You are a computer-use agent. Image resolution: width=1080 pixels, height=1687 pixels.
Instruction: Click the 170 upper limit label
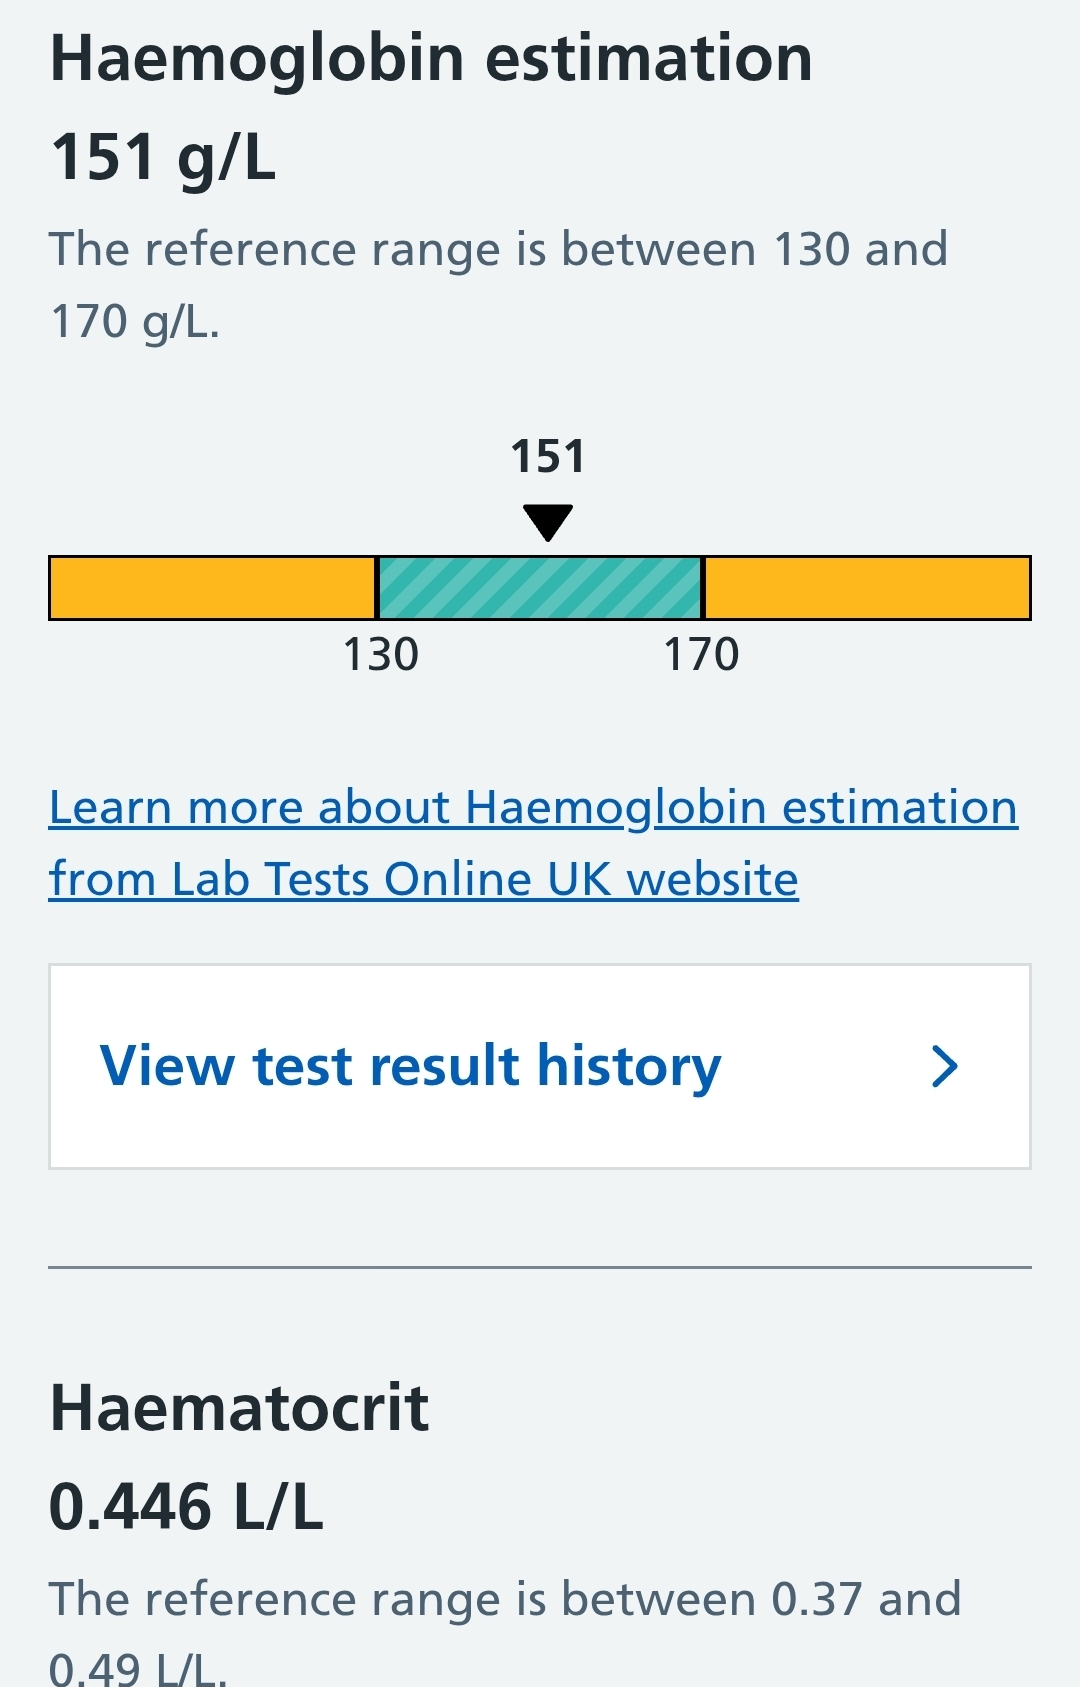(702, 654)
